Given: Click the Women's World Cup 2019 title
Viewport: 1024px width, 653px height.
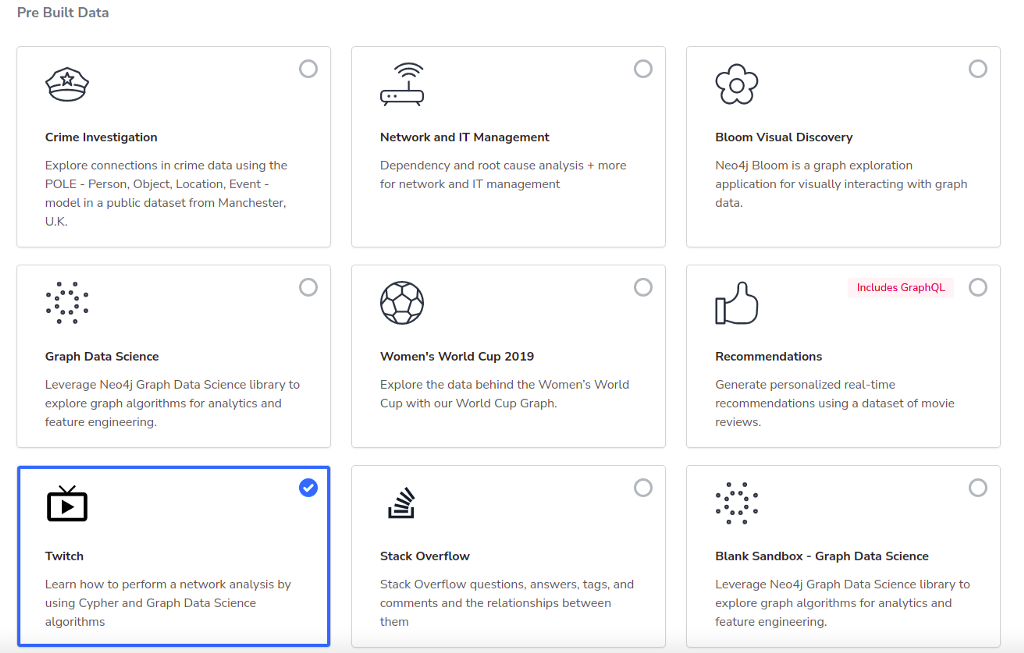Looking at the screenshot, I should pos(457,357).
